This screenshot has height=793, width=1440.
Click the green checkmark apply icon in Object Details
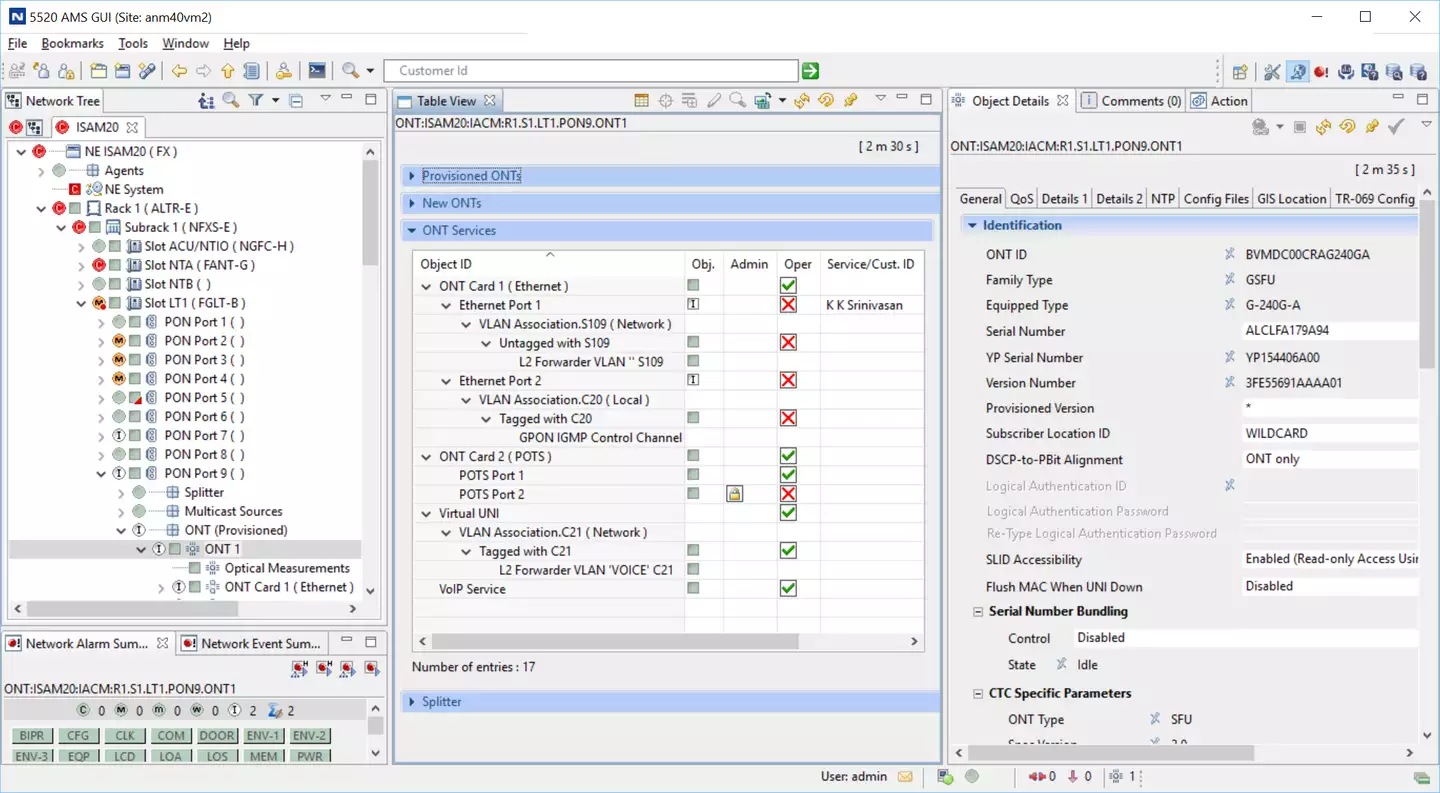pos(1396,126)
